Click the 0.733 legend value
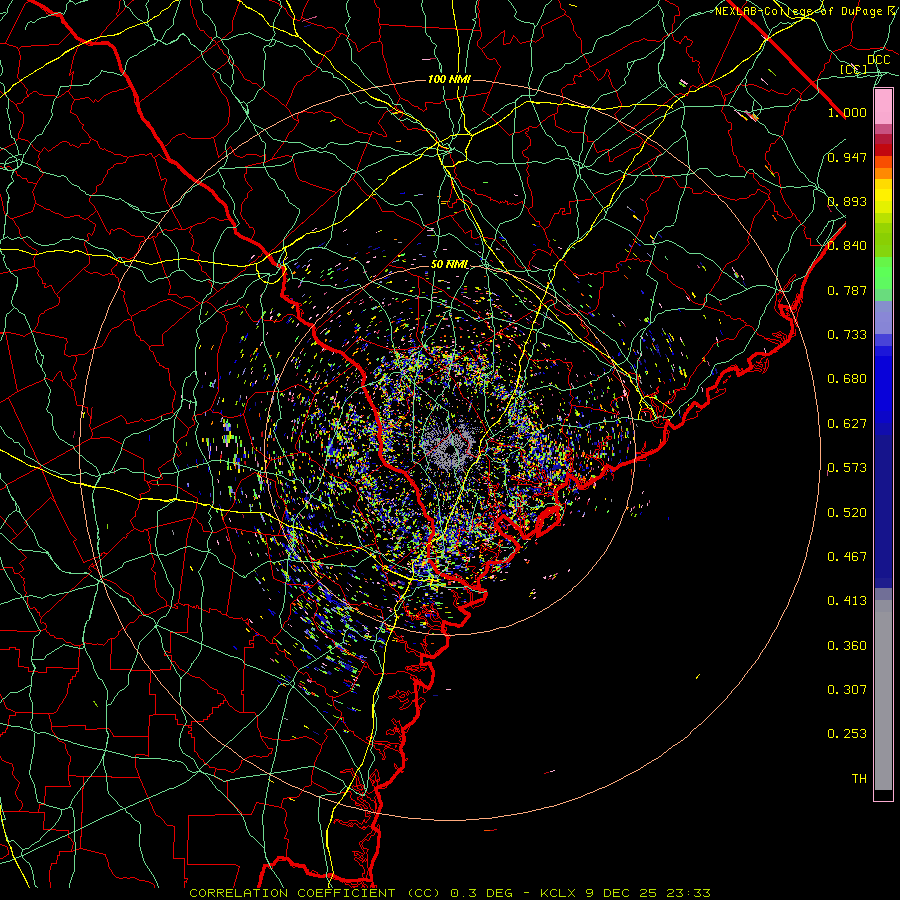900x900 pixels. pos(847,335)
